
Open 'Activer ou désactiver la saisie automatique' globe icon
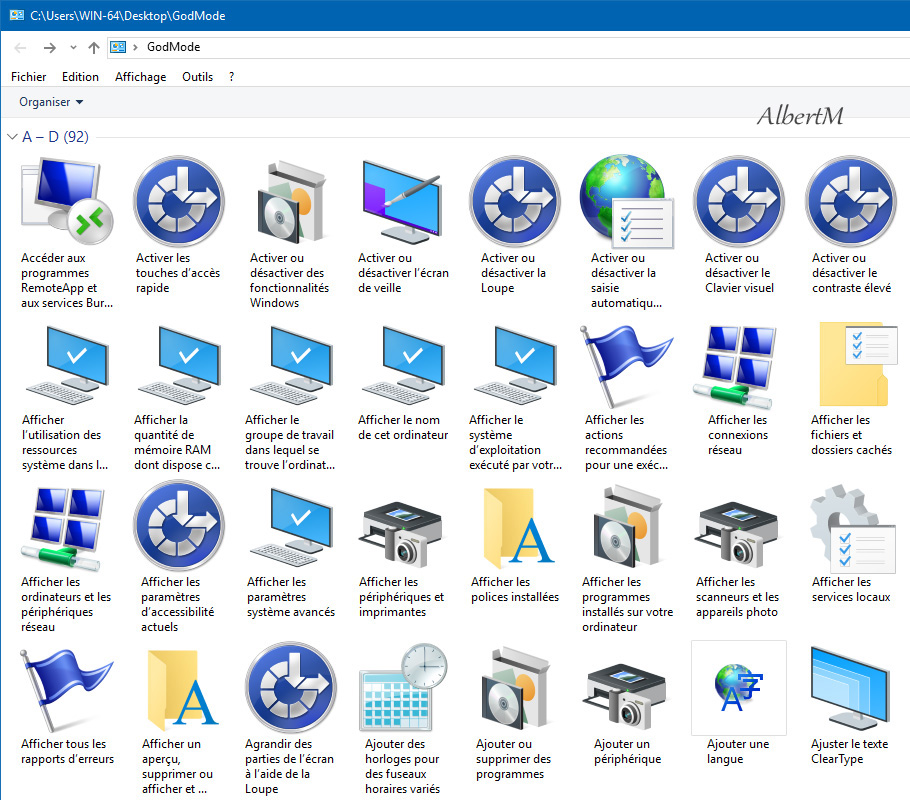pos(627,201)
